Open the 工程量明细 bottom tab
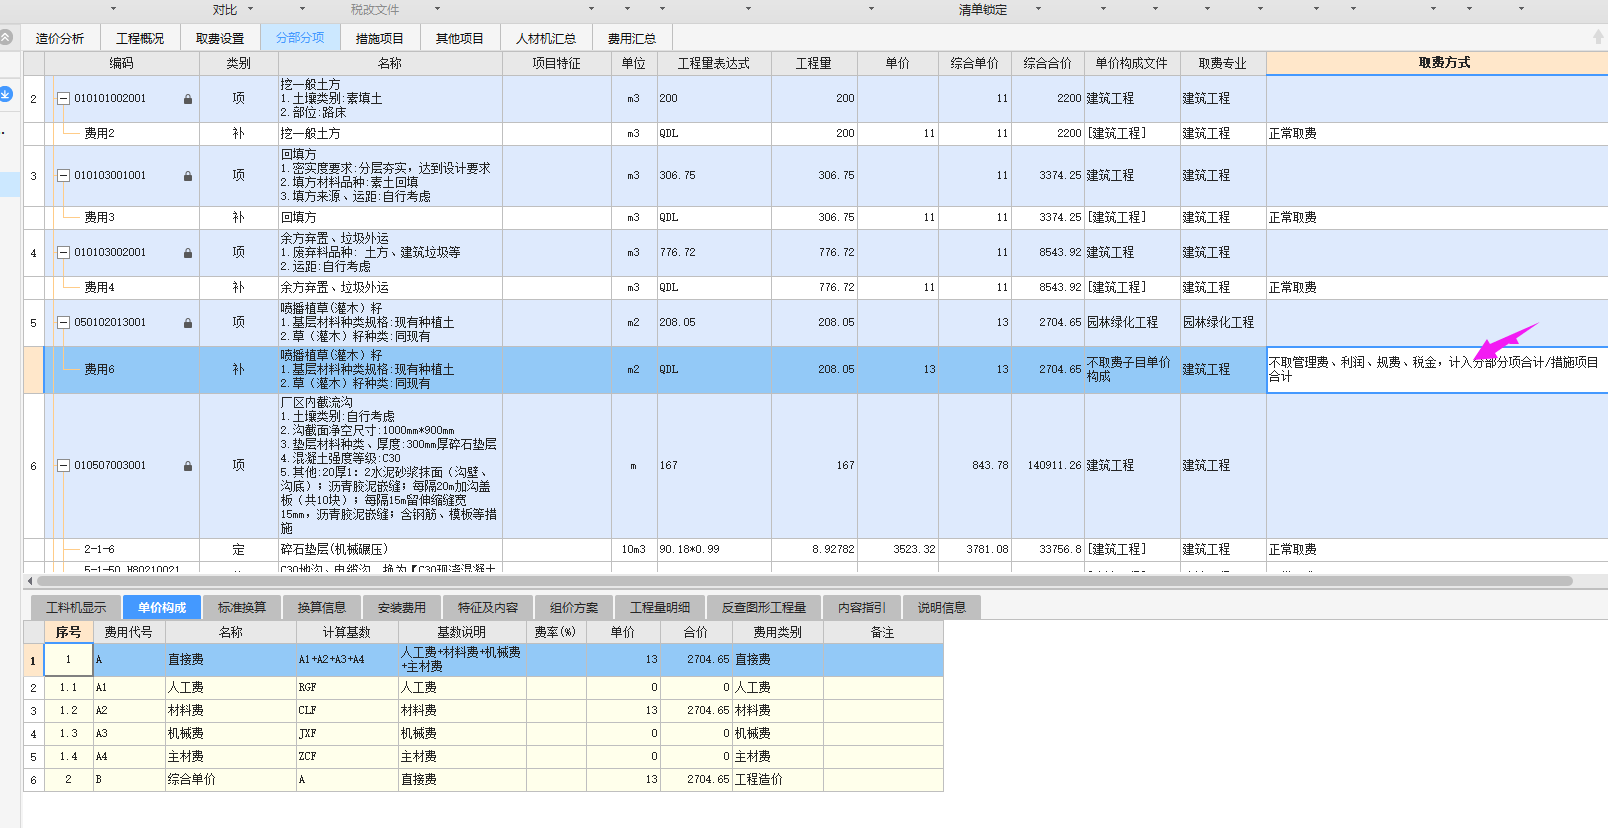The height and width of the screenshot is (828, 1608). click(x=660, y=608)
